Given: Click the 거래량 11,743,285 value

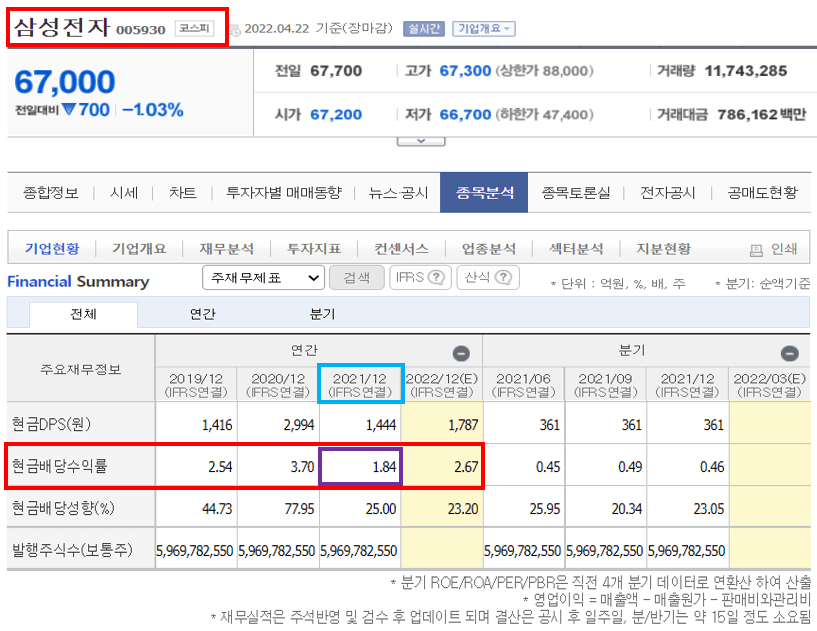Looking at the screenshot, I should point(746,71).
